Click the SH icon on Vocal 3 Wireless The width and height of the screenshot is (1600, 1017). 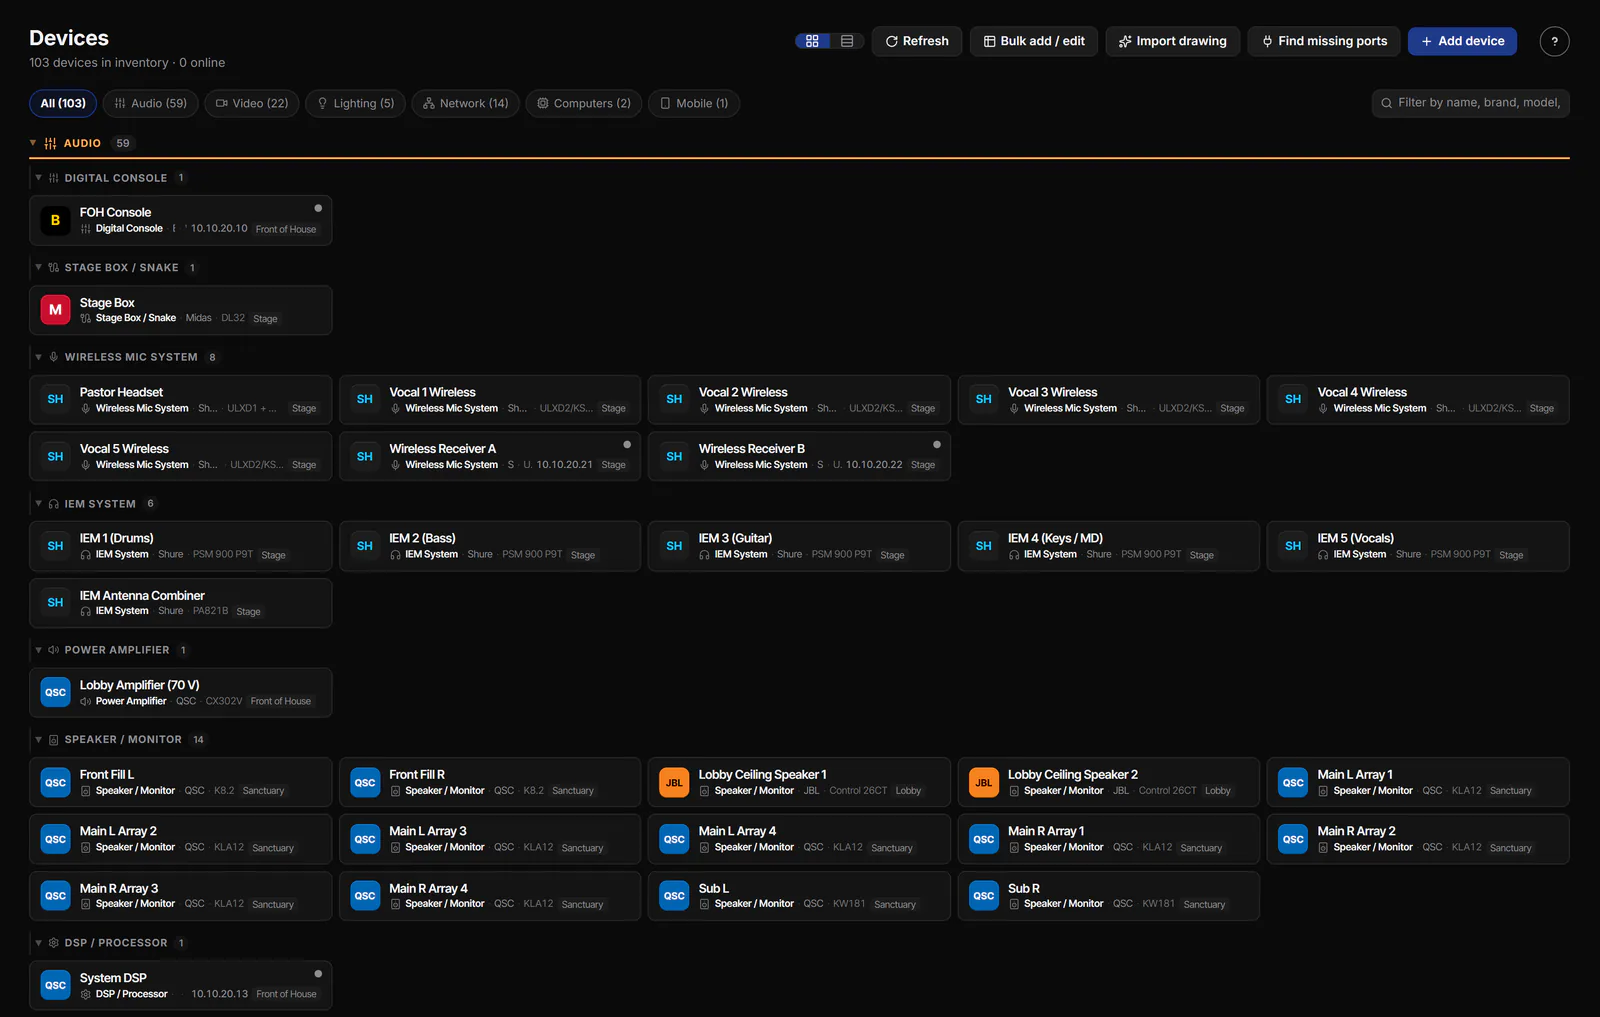point(984,399)
